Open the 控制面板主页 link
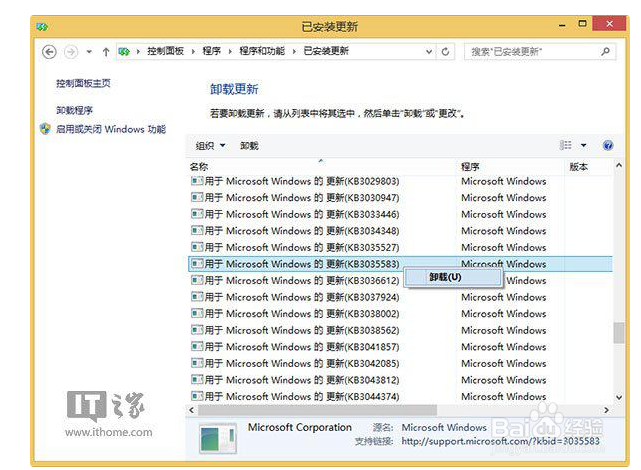The image size is (641, 470). coord(83,83)
